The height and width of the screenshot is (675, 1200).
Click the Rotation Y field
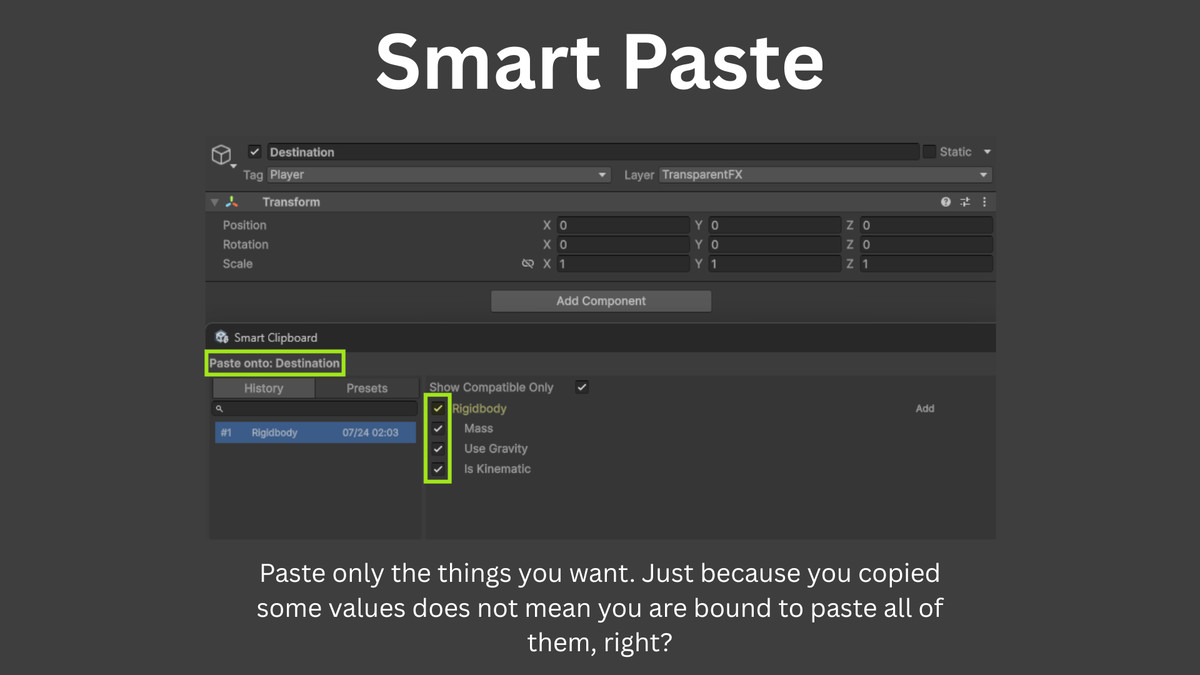775,245
